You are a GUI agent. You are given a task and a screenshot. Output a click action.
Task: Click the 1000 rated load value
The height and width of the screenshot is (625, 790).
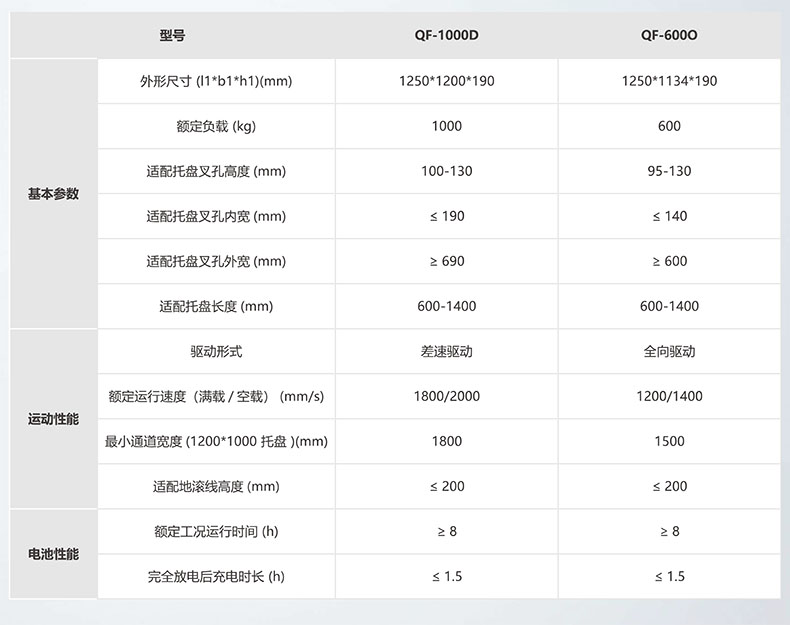tap(446, 126)
